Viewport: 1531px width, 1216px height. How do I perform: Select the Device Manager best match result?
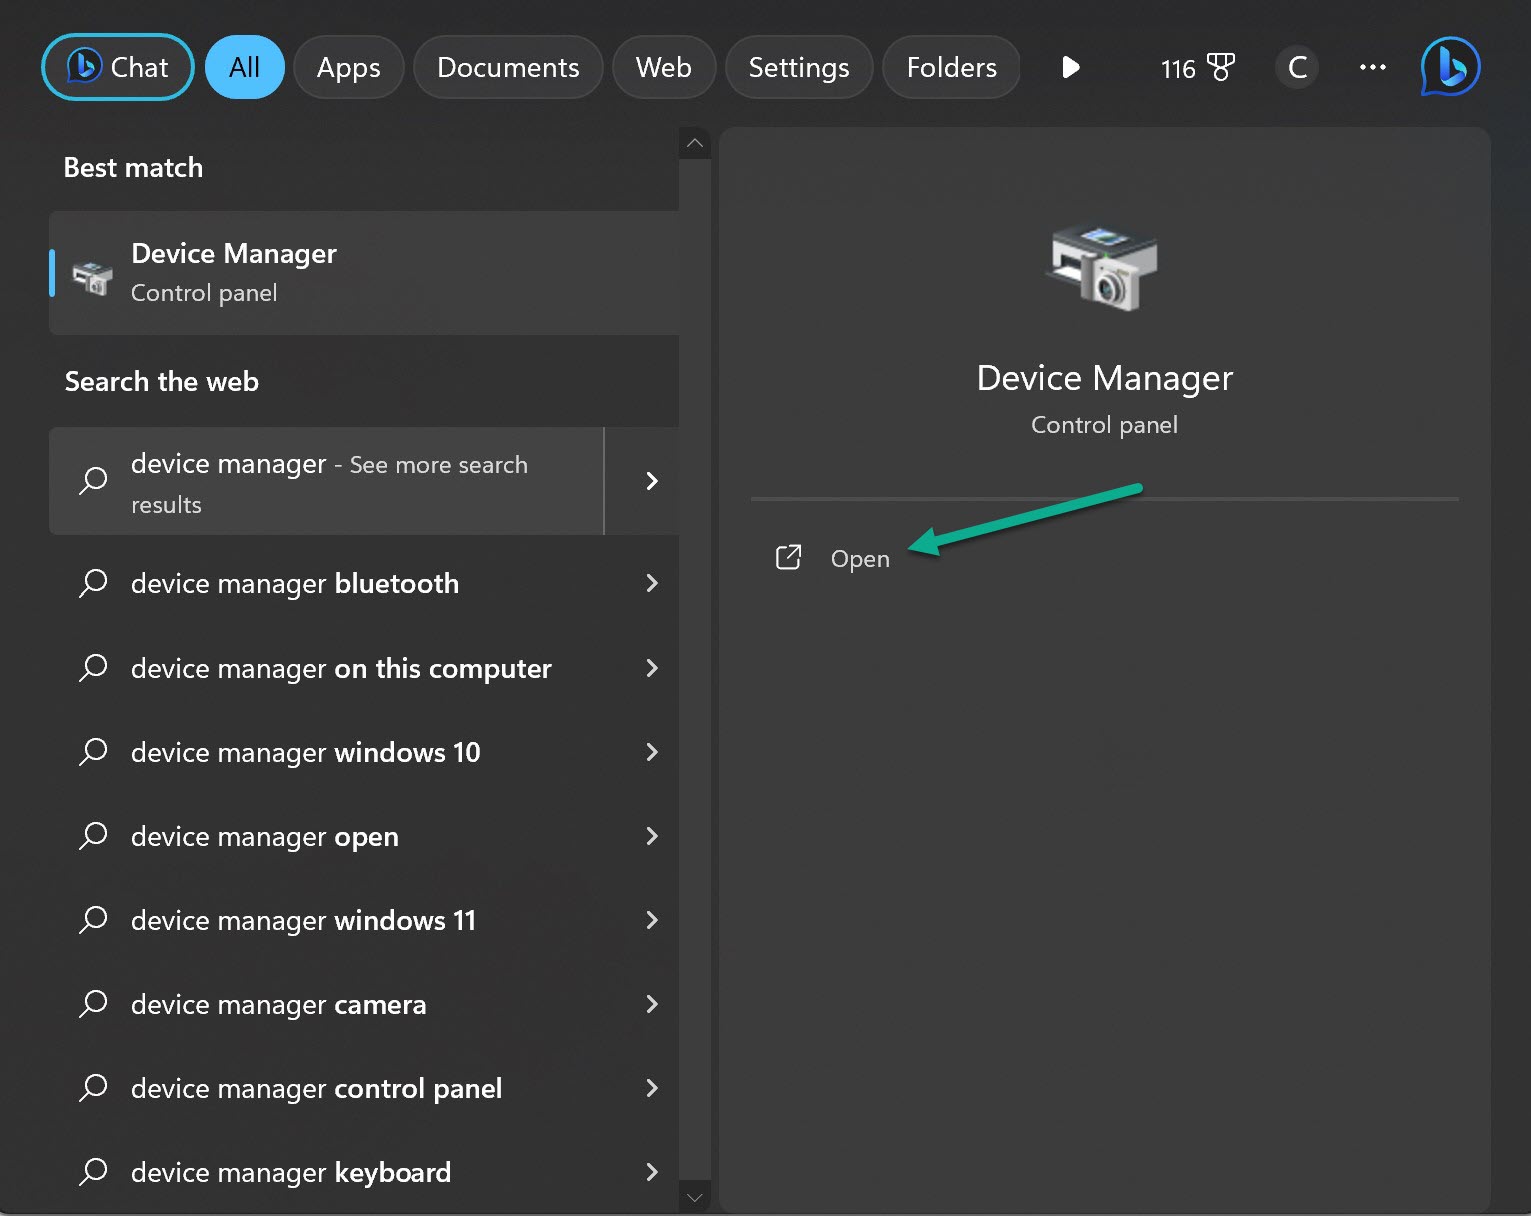[x=364, y=273]
